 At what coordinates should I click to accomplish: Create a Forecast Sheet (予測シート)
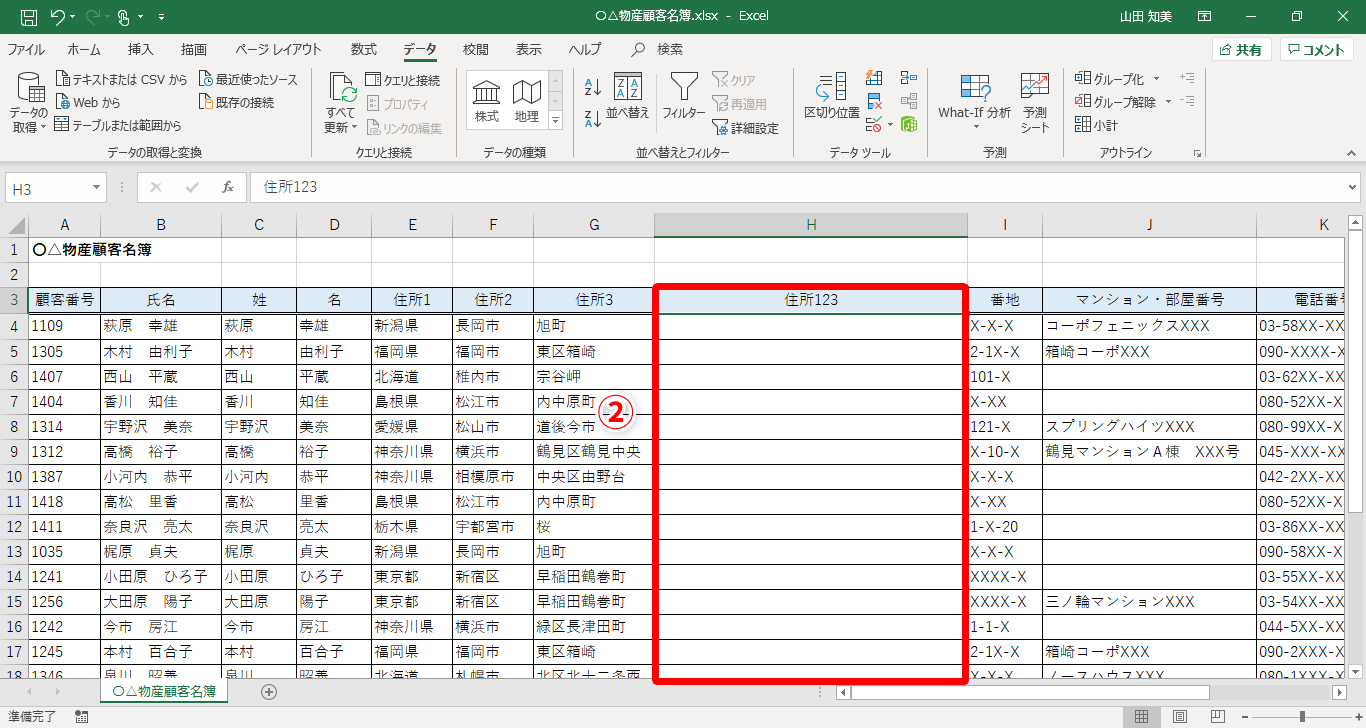(x=1035, y=102)
